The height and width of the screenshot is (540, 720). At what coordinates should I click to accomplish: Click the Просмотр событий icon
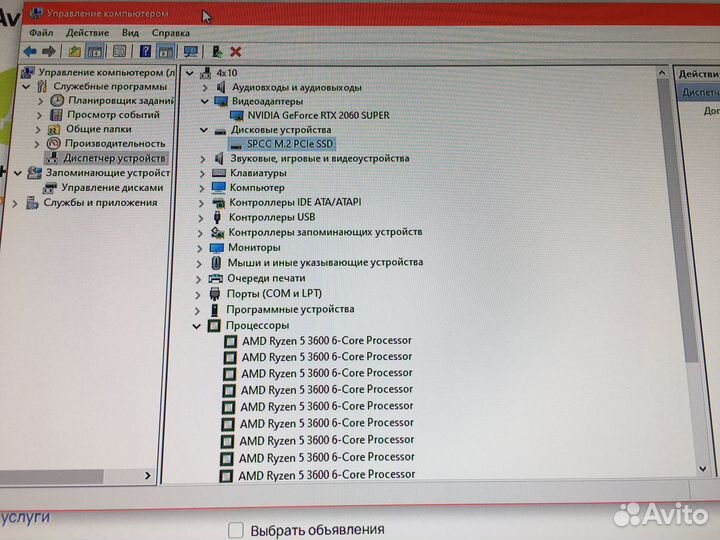tap(56, 115)
